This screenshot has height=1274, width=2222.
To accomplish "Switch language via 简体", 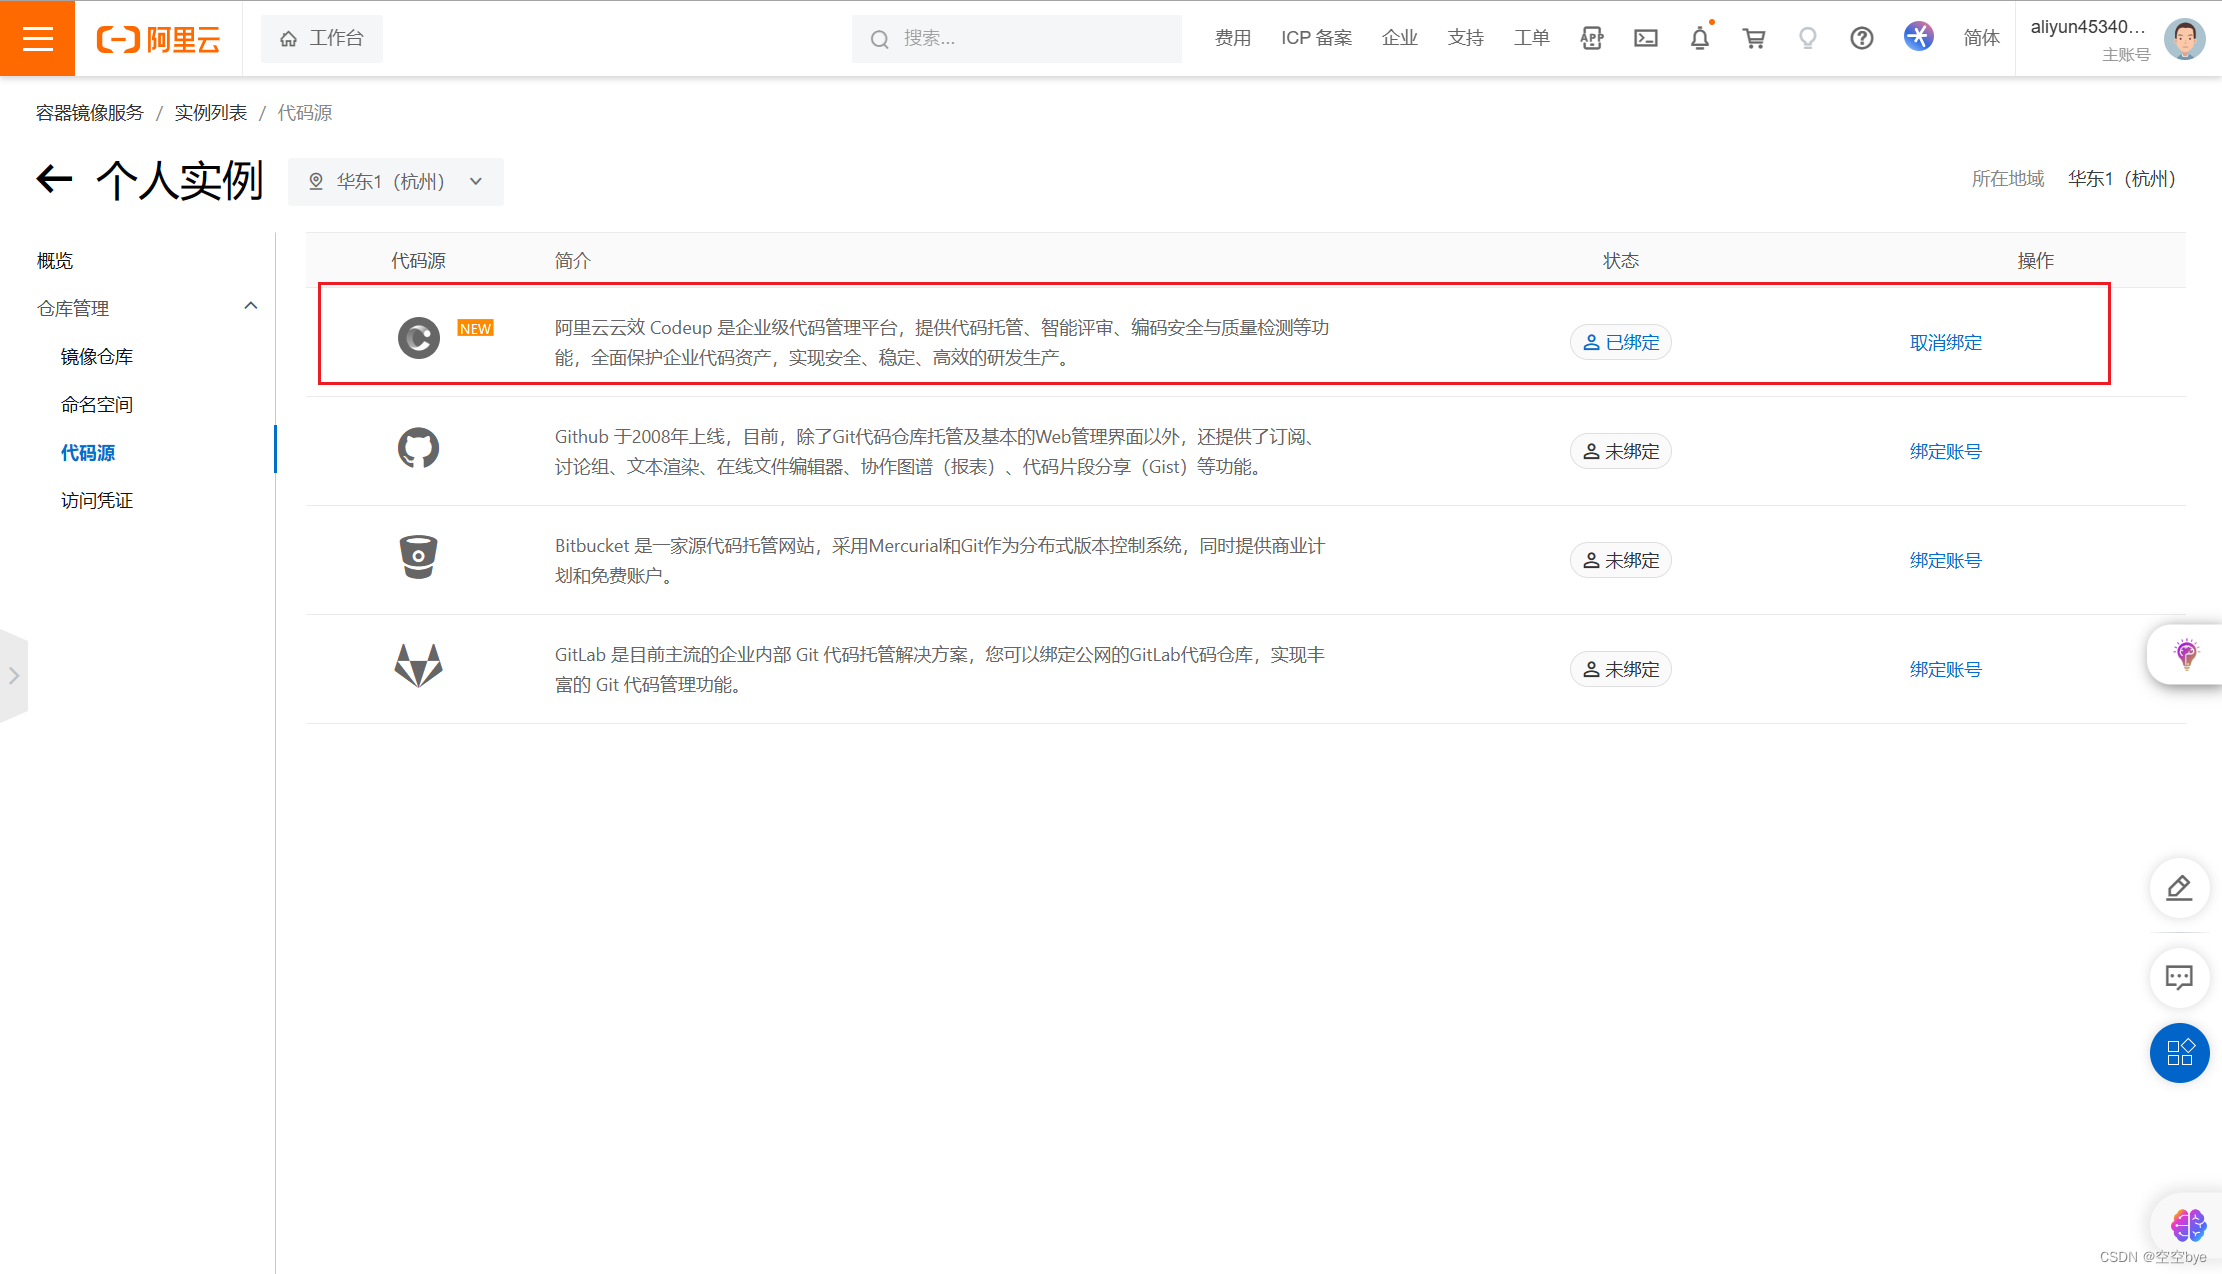I will 1981,38.
